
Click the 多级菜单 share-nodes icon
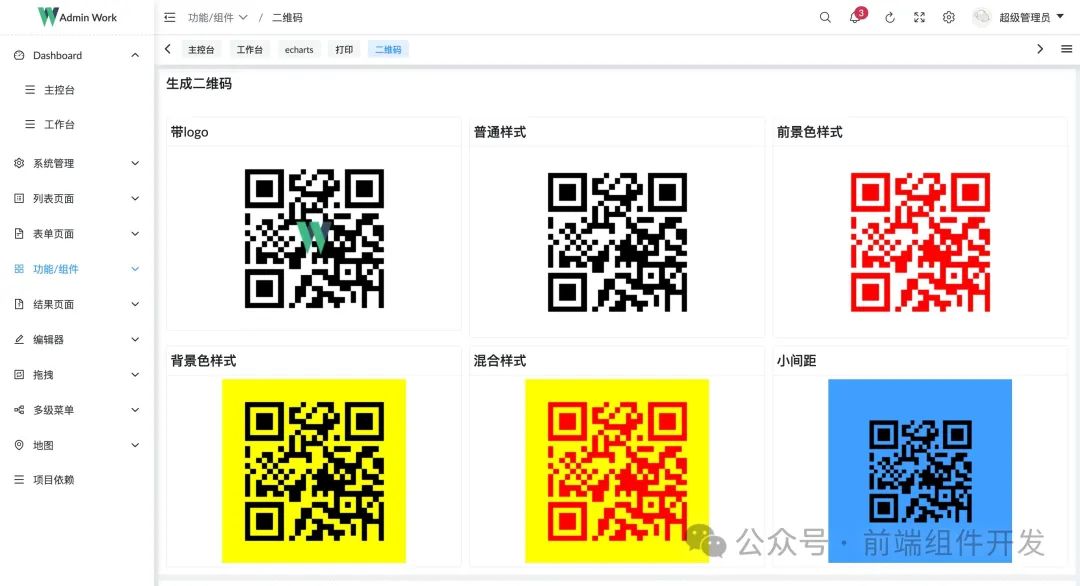coord(19,410)
